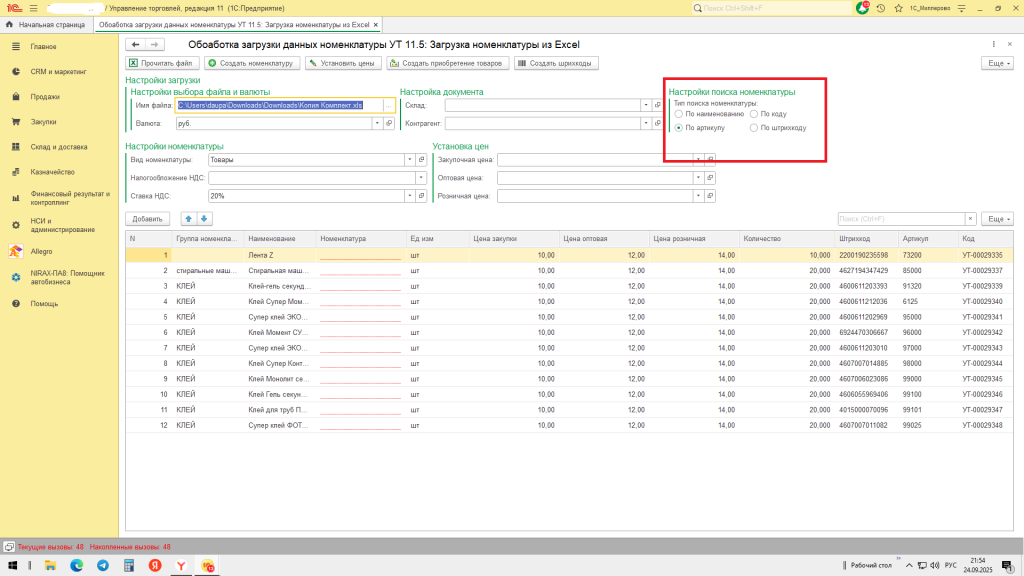Viewport: 1024px width, 576px height.
Task: Select the По наименованию search option
Action: pos(680,114)
